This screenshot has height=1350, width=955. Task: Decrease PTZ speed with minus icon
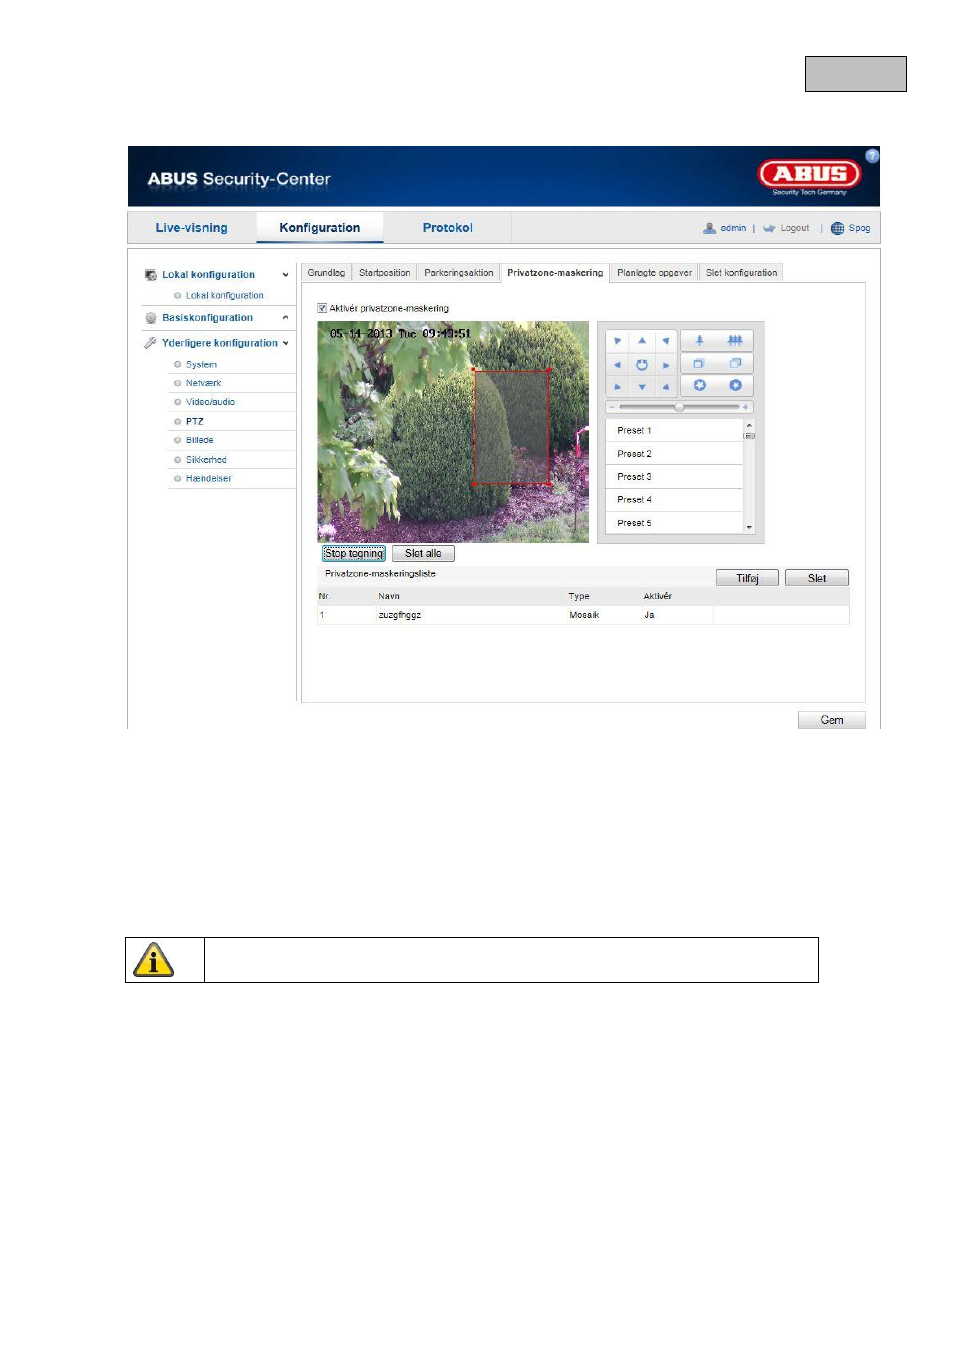[x=612, y=408]
